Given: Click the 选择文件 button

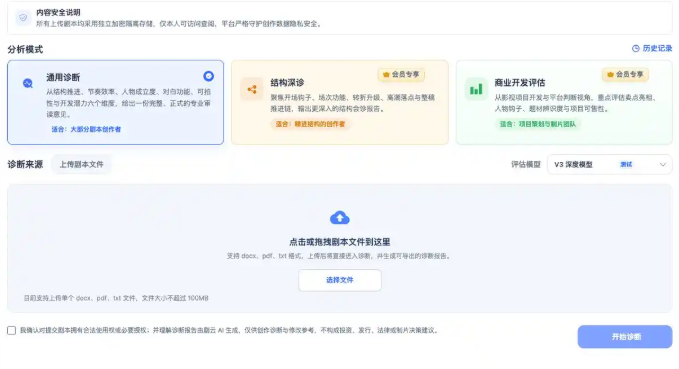Looking at the screenshot, I should [x=340, y=280].
